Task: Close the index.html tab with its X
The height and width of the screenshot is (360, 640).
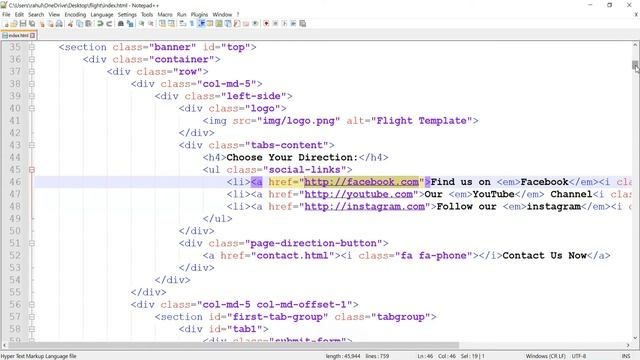Action: pos(32,36)
